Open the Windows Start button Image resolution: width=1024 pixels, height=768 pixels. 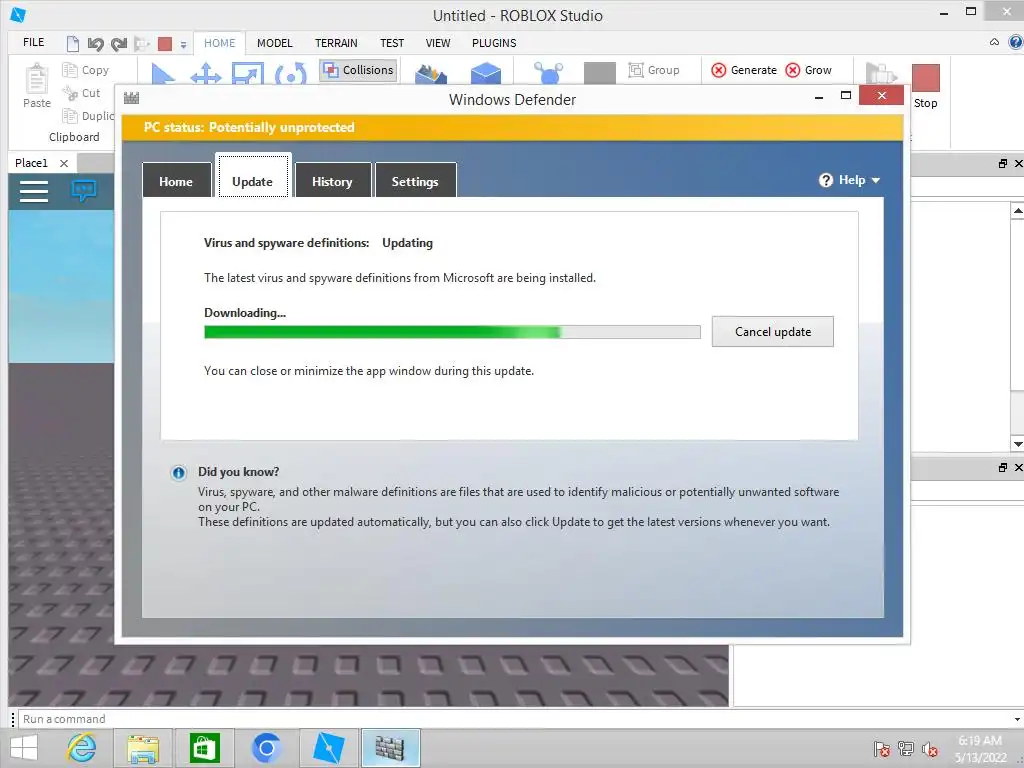click(24, 748)
